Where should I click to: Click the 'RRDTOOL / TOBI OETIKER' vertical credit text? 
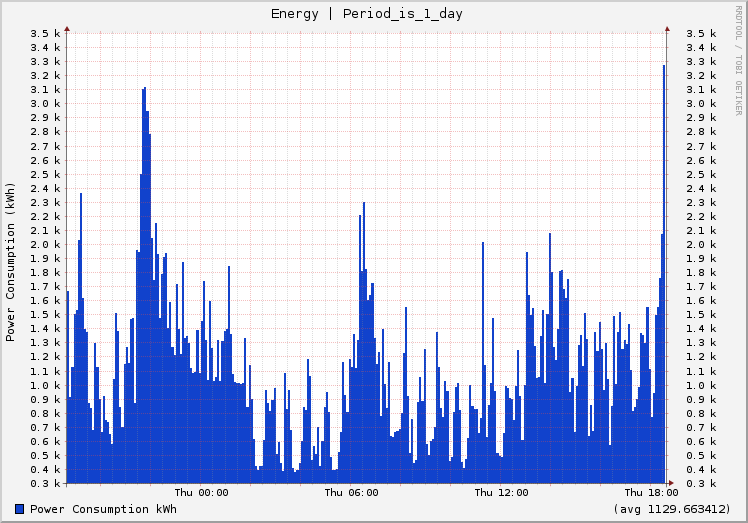(738, 61)
